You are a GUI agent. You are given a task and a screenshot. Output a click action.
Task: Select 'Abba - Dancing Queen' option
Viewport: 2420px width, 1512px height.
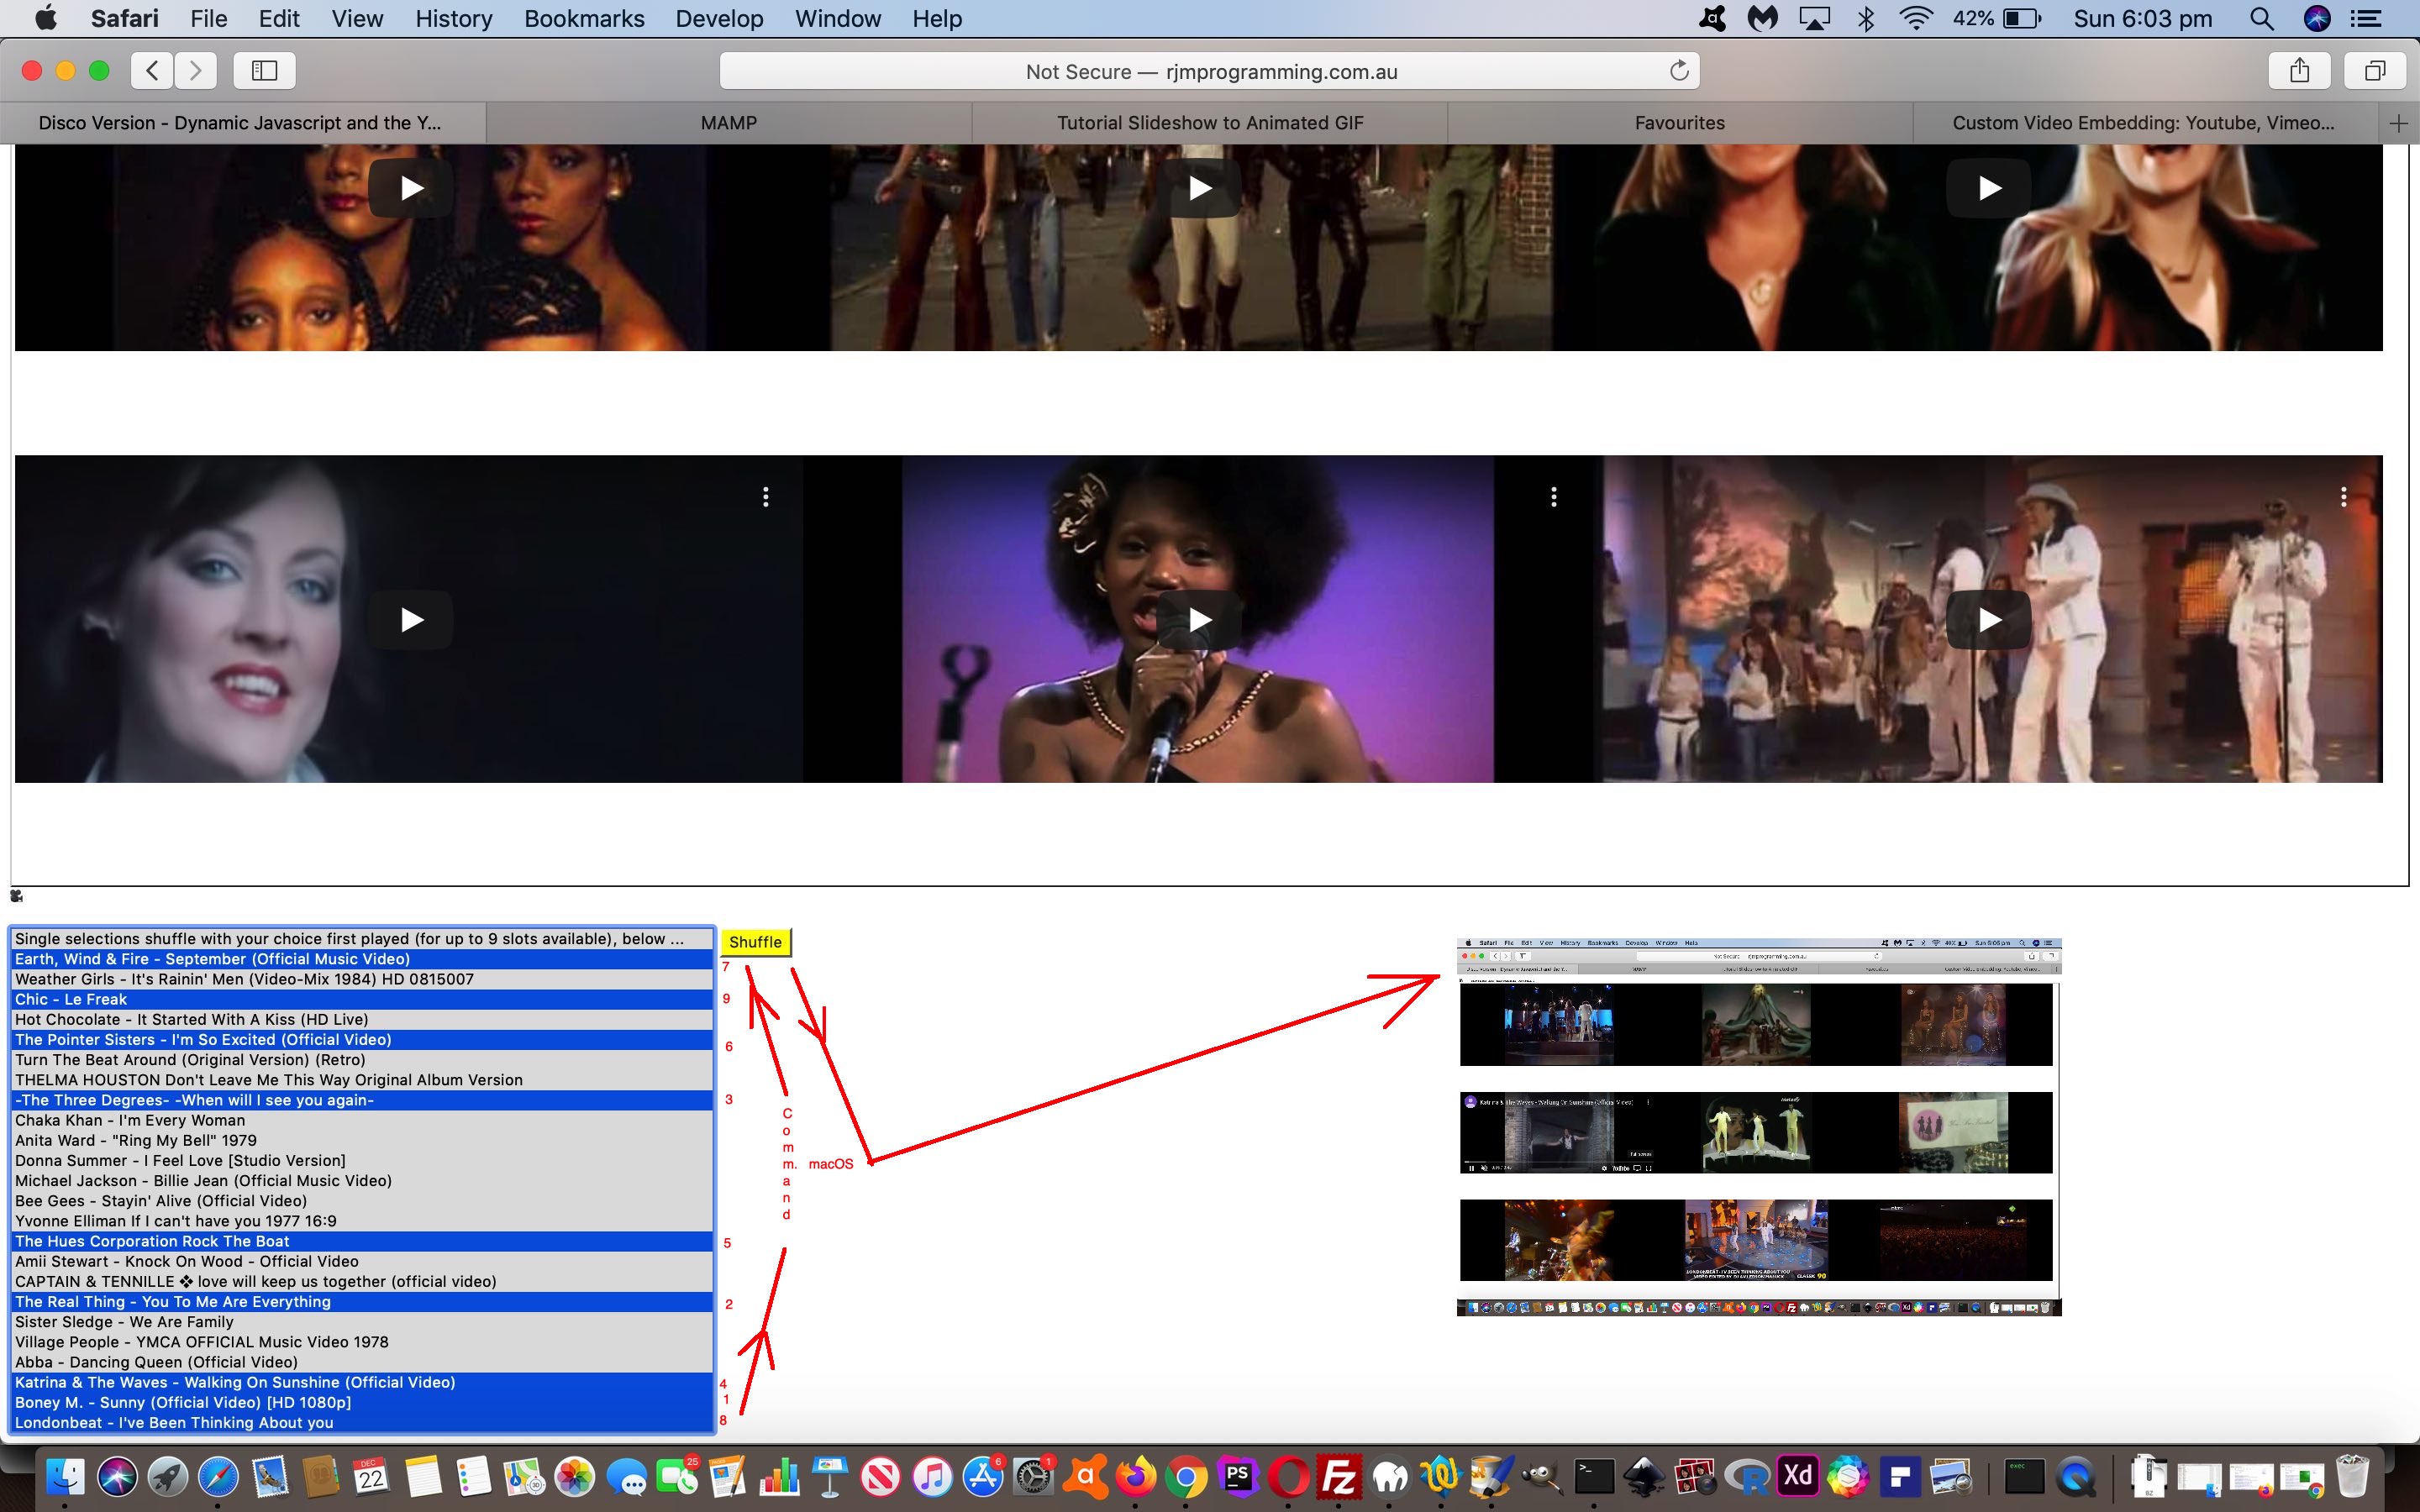click(362, 1362)
